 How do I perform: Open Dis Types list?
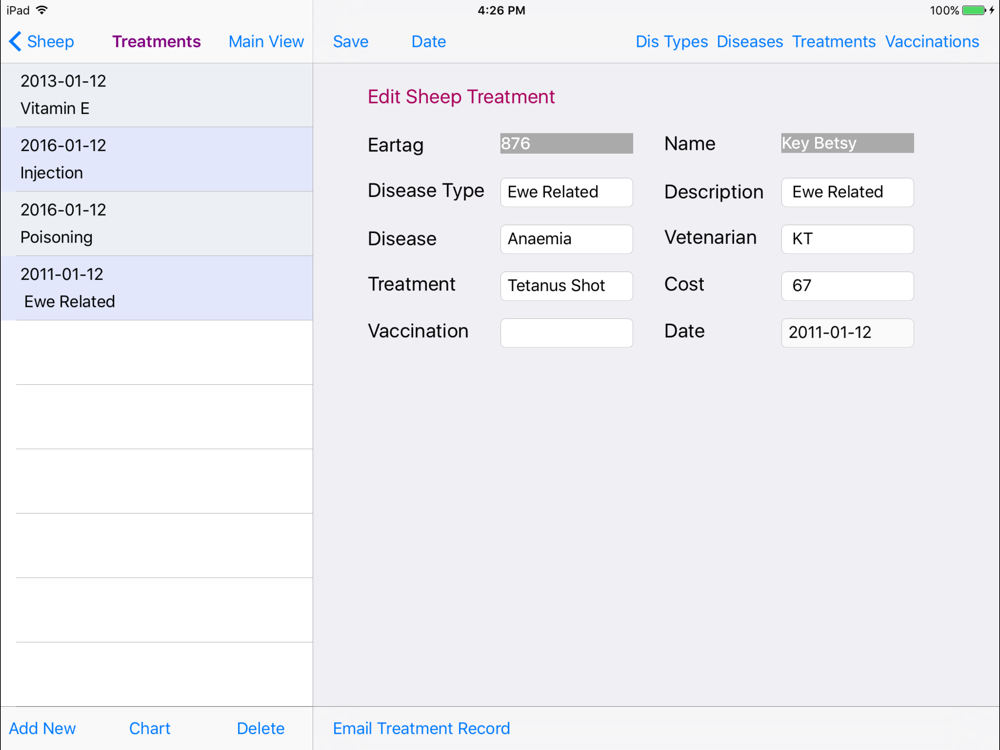tap(672, 41)
